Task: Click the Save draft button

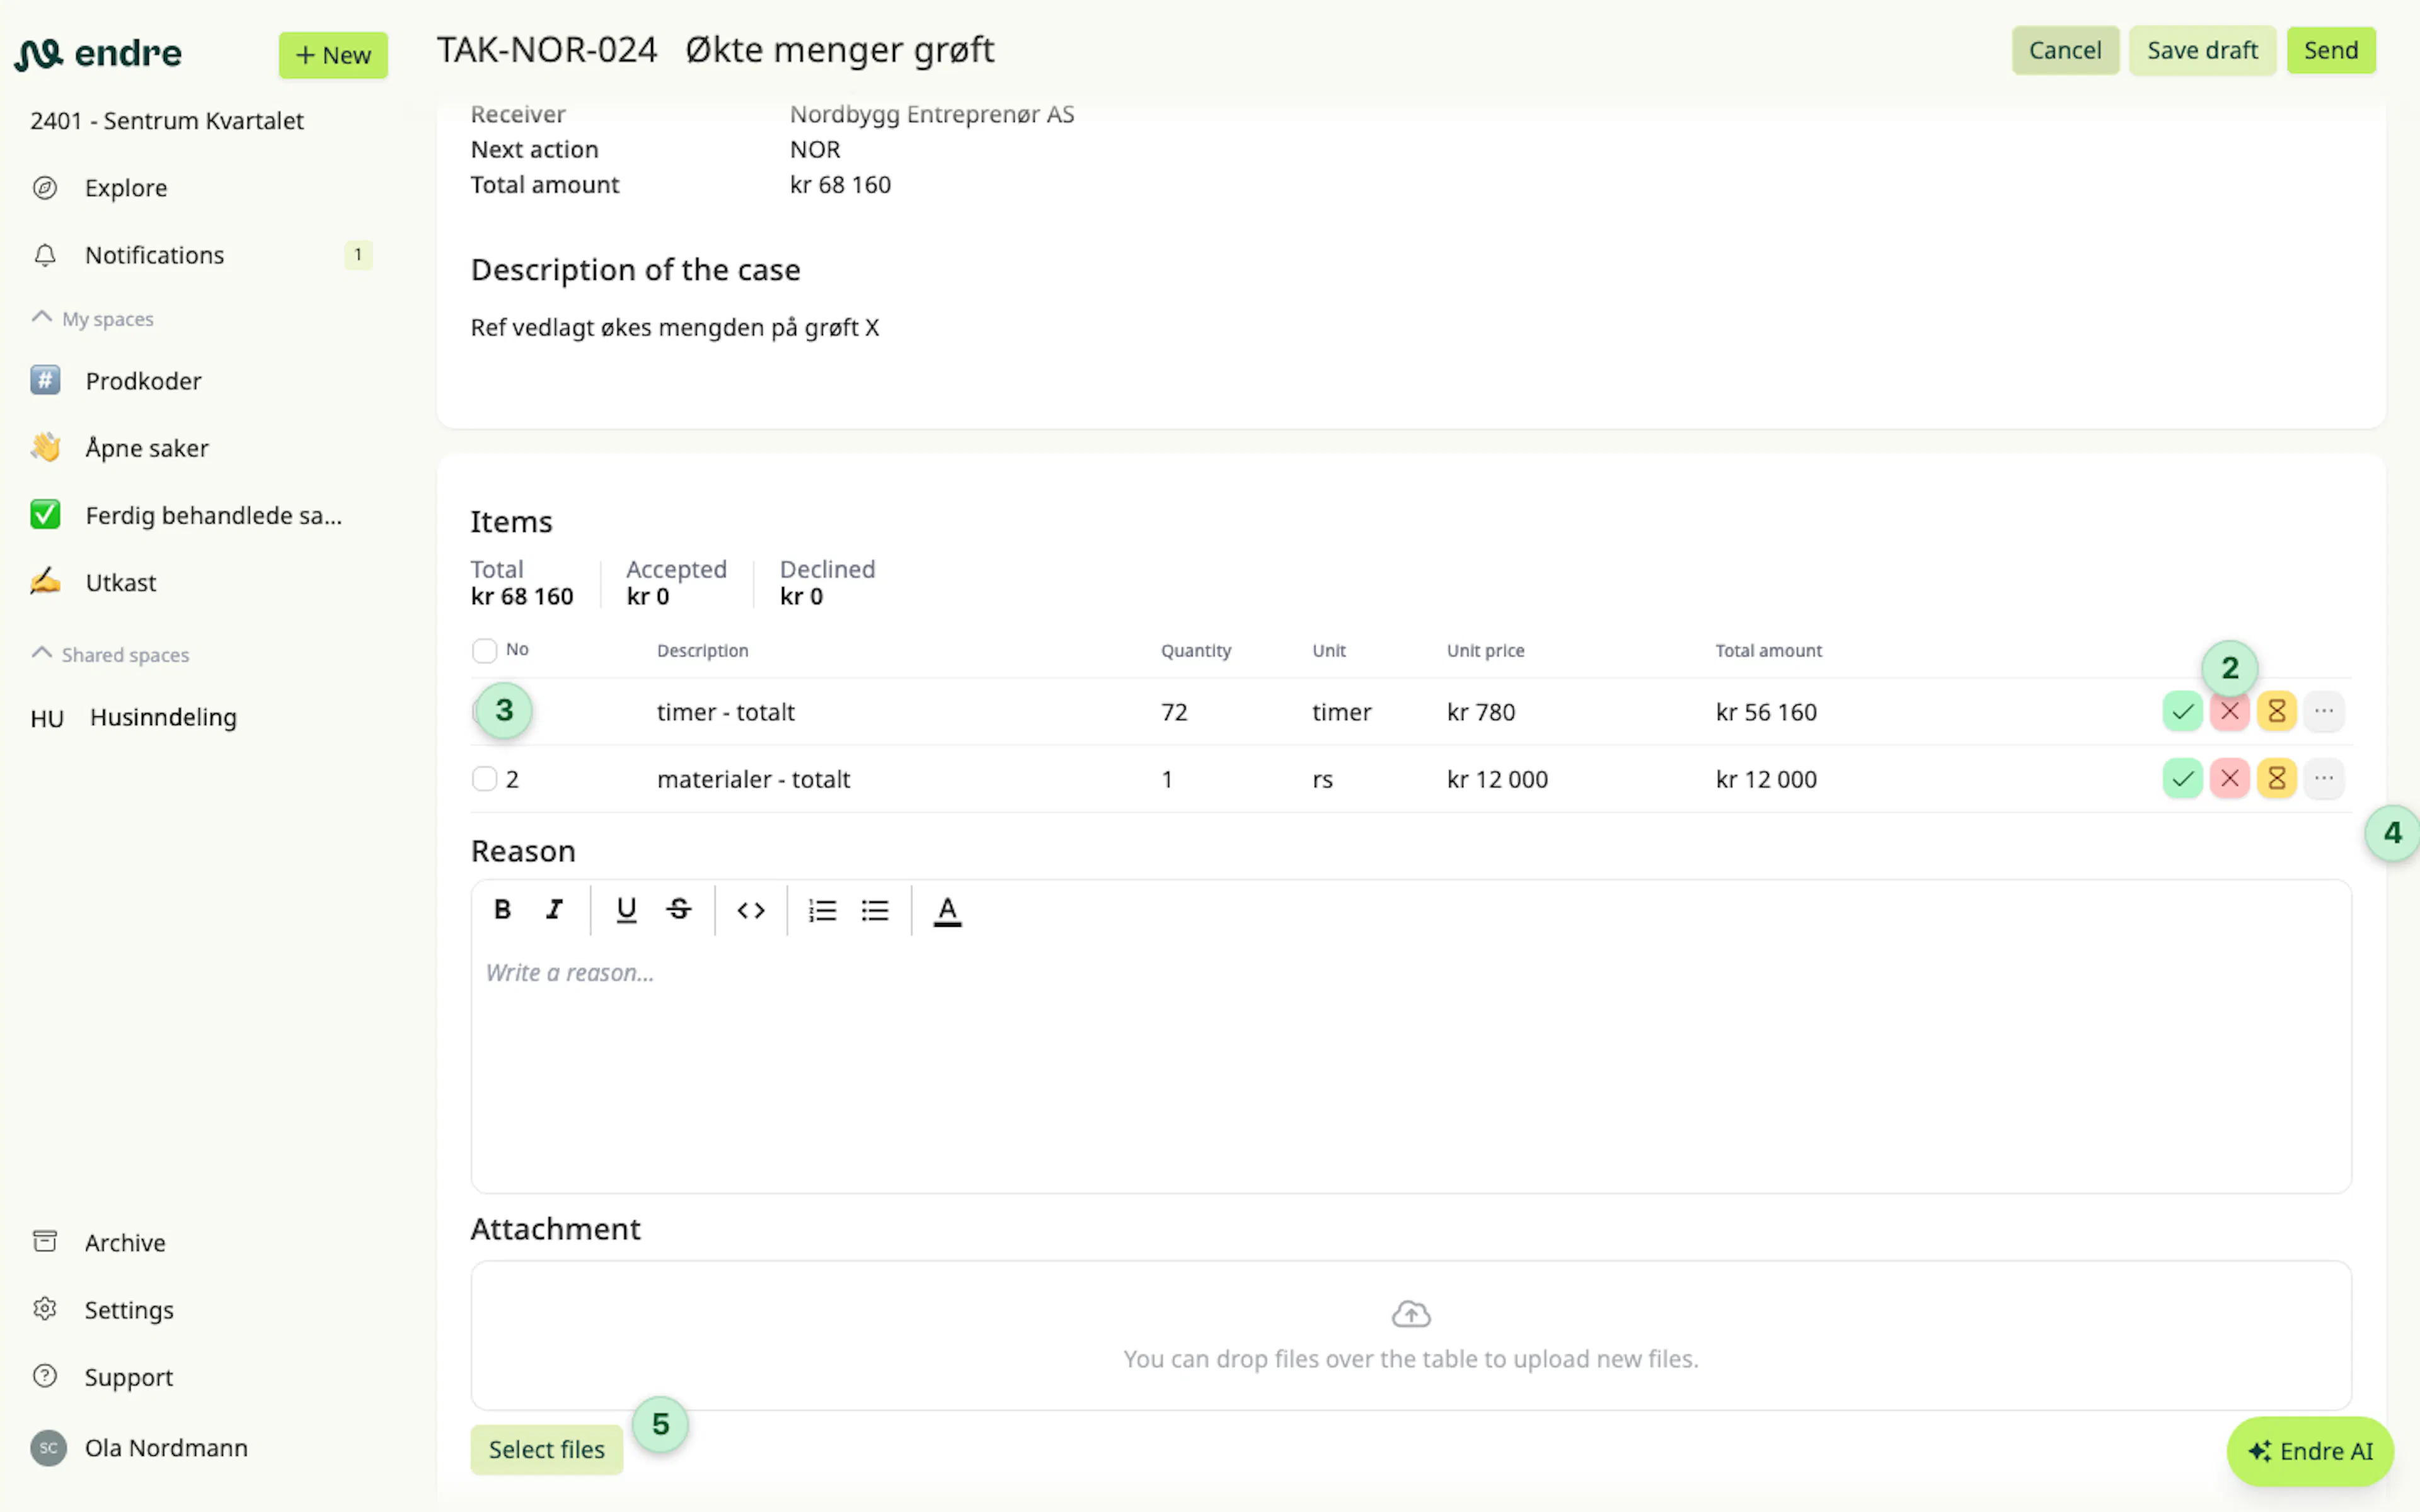Action: [x=2202, y=50]
